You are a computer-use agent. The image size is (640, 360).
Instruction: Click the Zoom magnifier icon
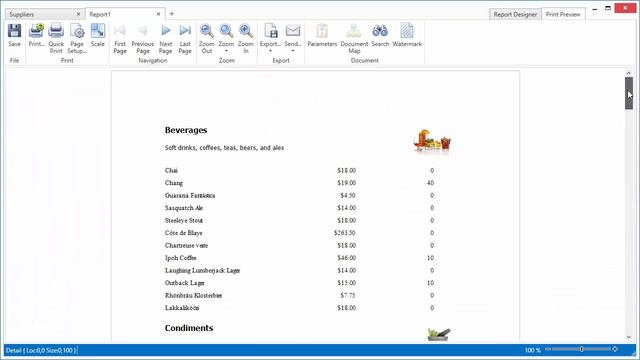(x=226, y=31)
